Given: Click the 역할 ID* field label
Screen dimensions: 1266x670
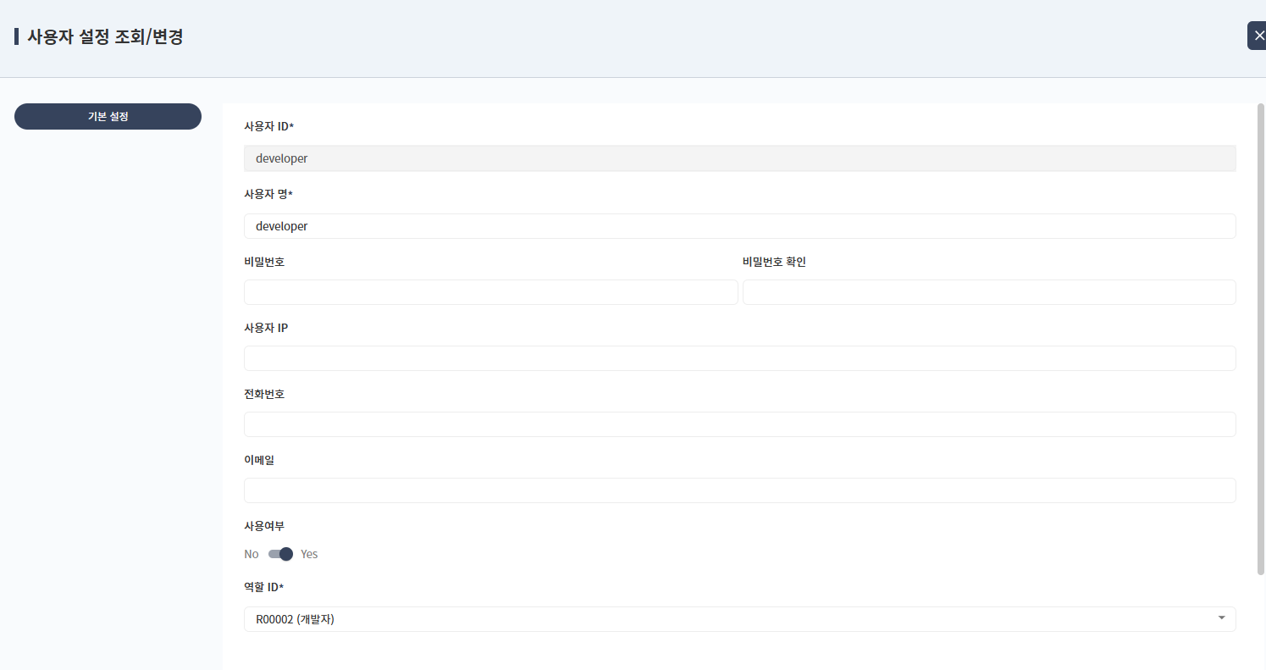Looking at the screenshot, I should click(264, 587).
